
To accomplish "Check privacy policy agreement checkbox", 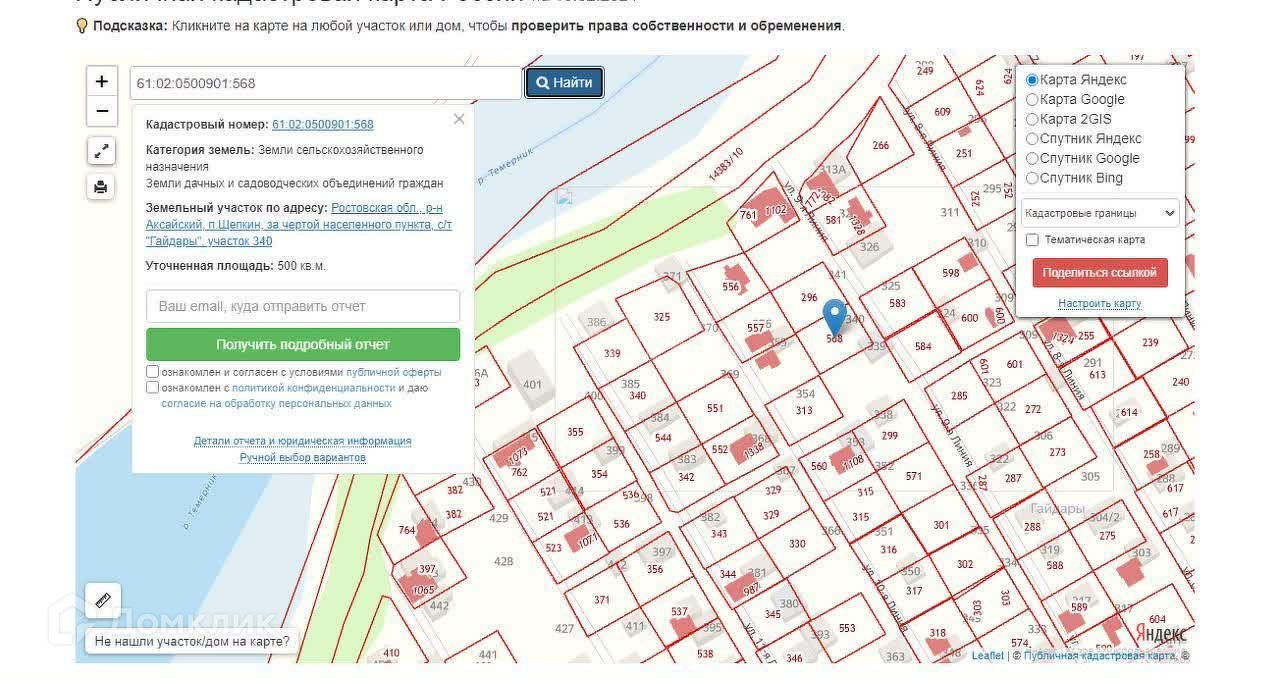I will click(153, 387).
